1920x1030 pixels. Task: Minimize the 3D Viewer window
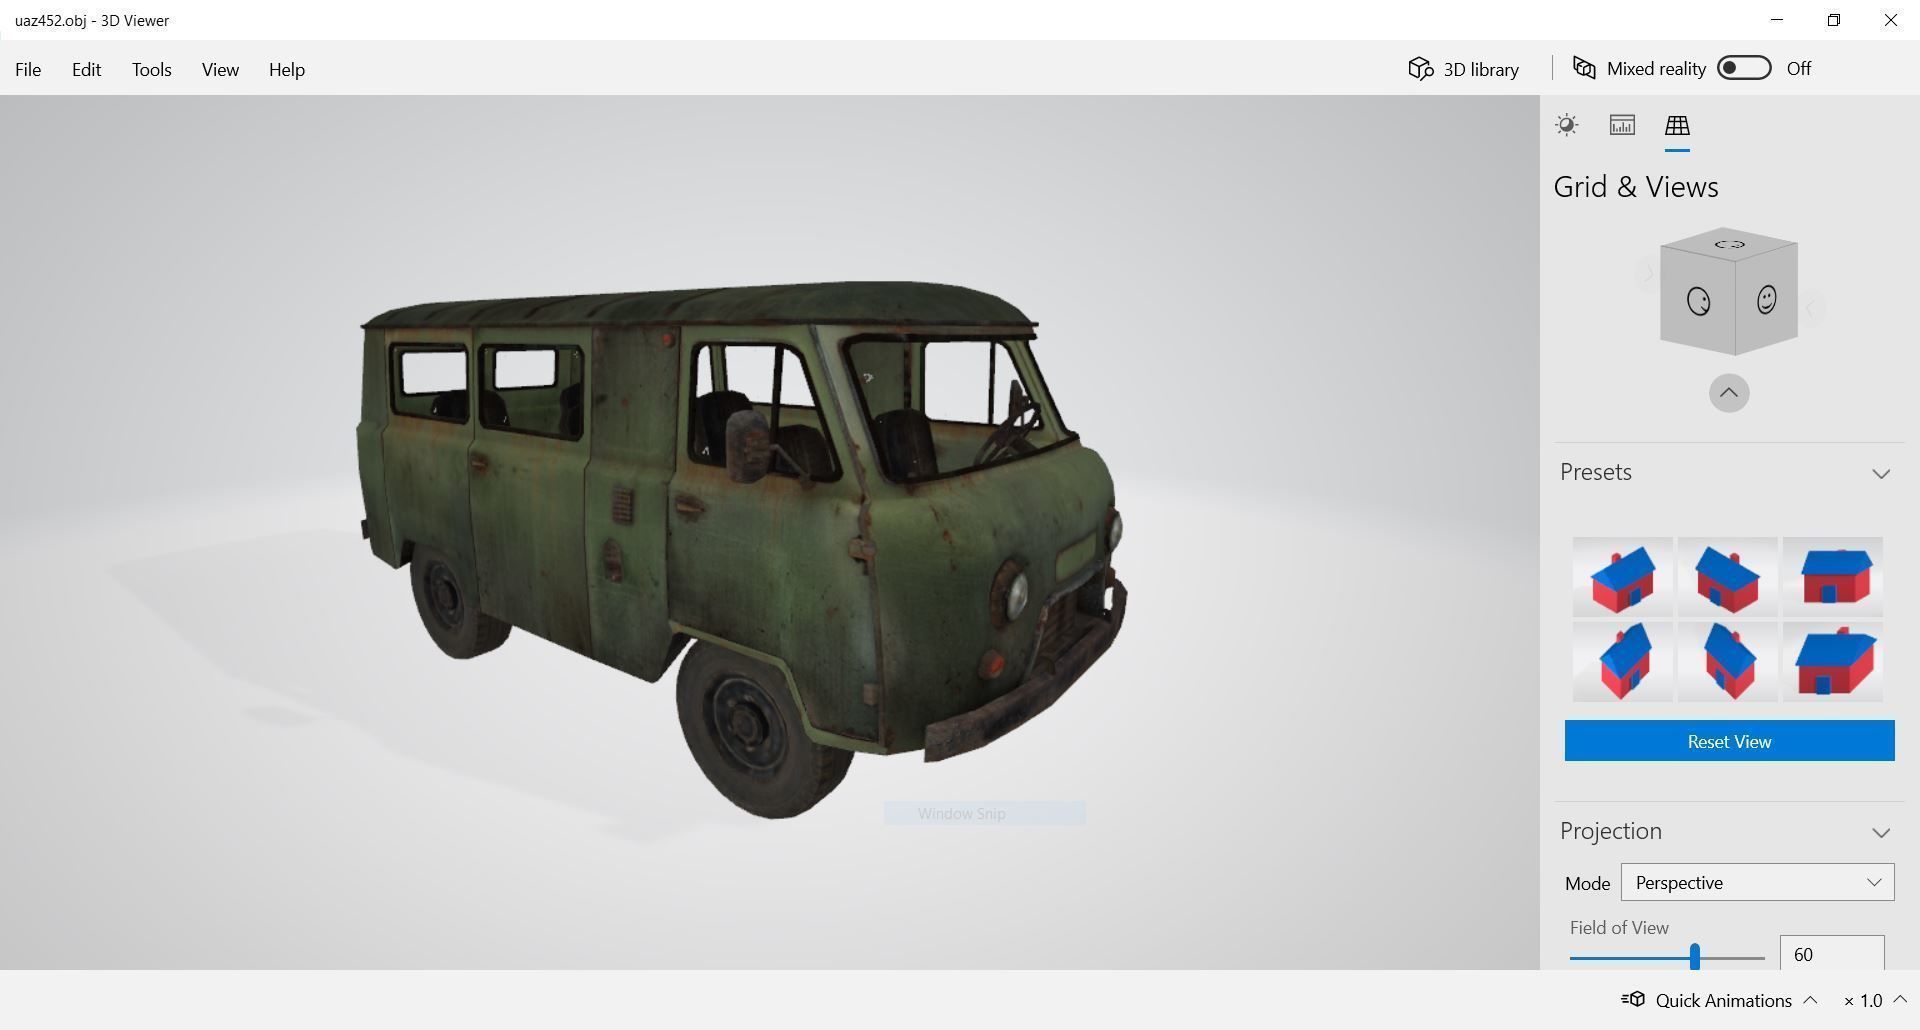tap(1776, 20)
